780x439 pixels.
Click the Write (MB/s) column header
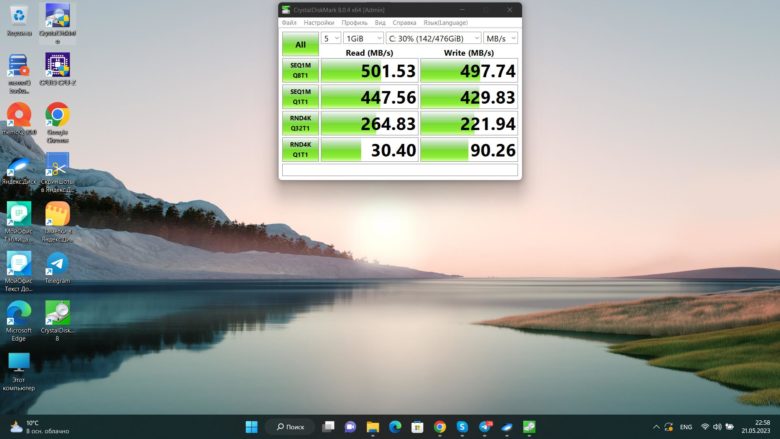tap(469, 53)
